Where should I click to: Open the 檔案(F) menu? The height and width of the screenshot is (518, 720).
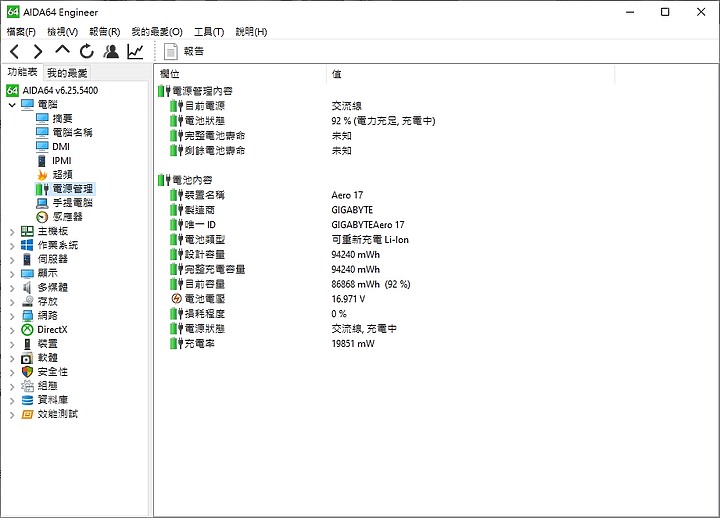[21, 32]
